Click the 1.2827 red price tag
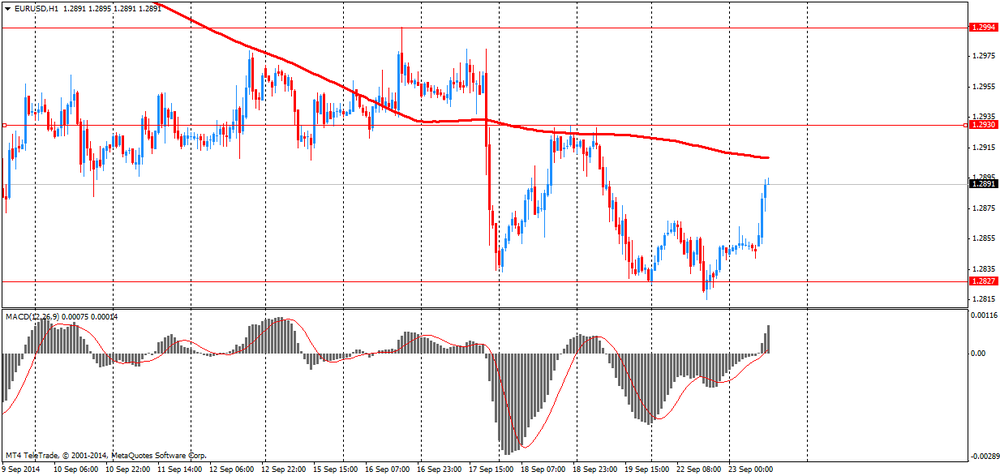 (x=982, y=282)
